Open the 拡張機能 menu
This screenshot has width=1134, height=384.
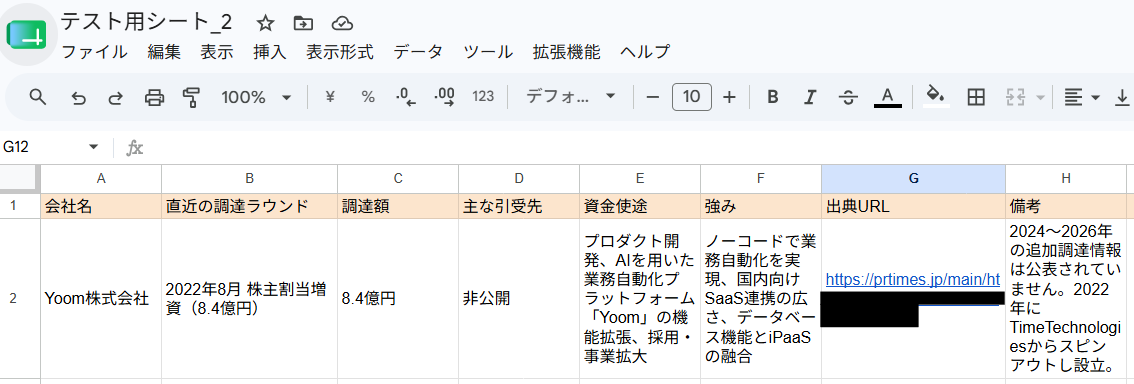pos(566,52)
